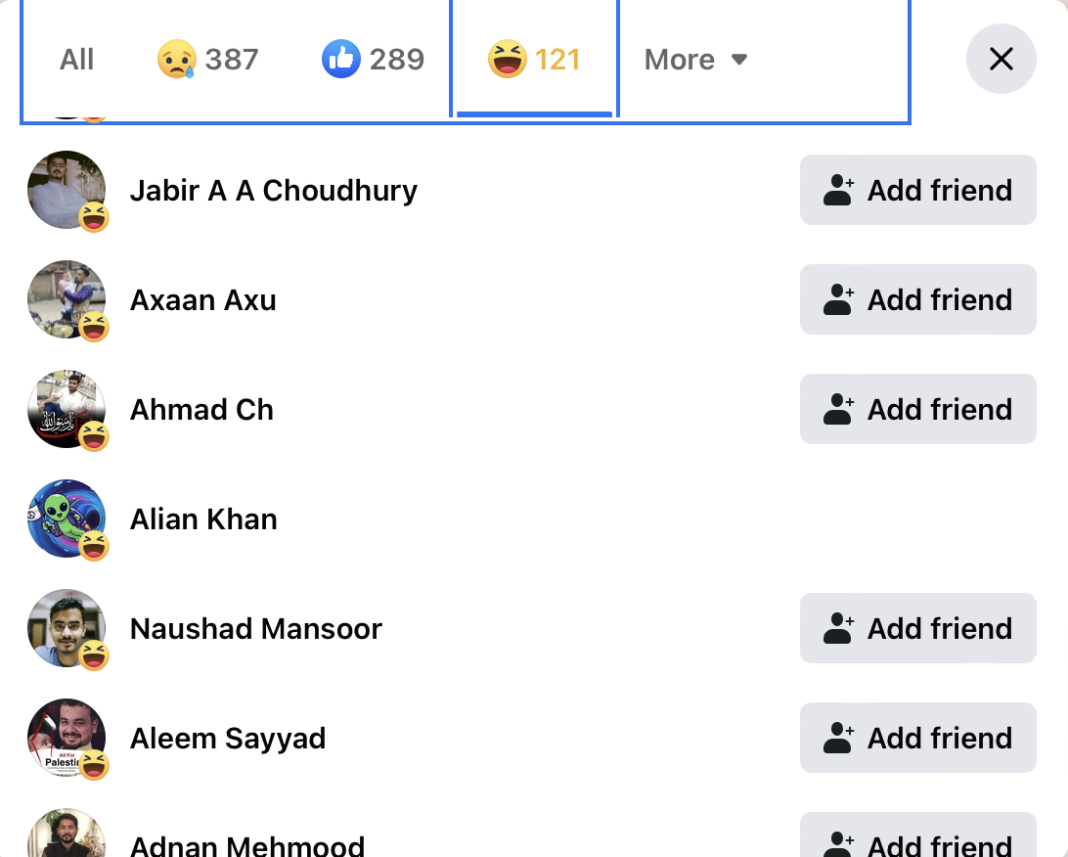Switch to the All reactions tab
This screenshot has width=1068, height=857.
(77, 60)
